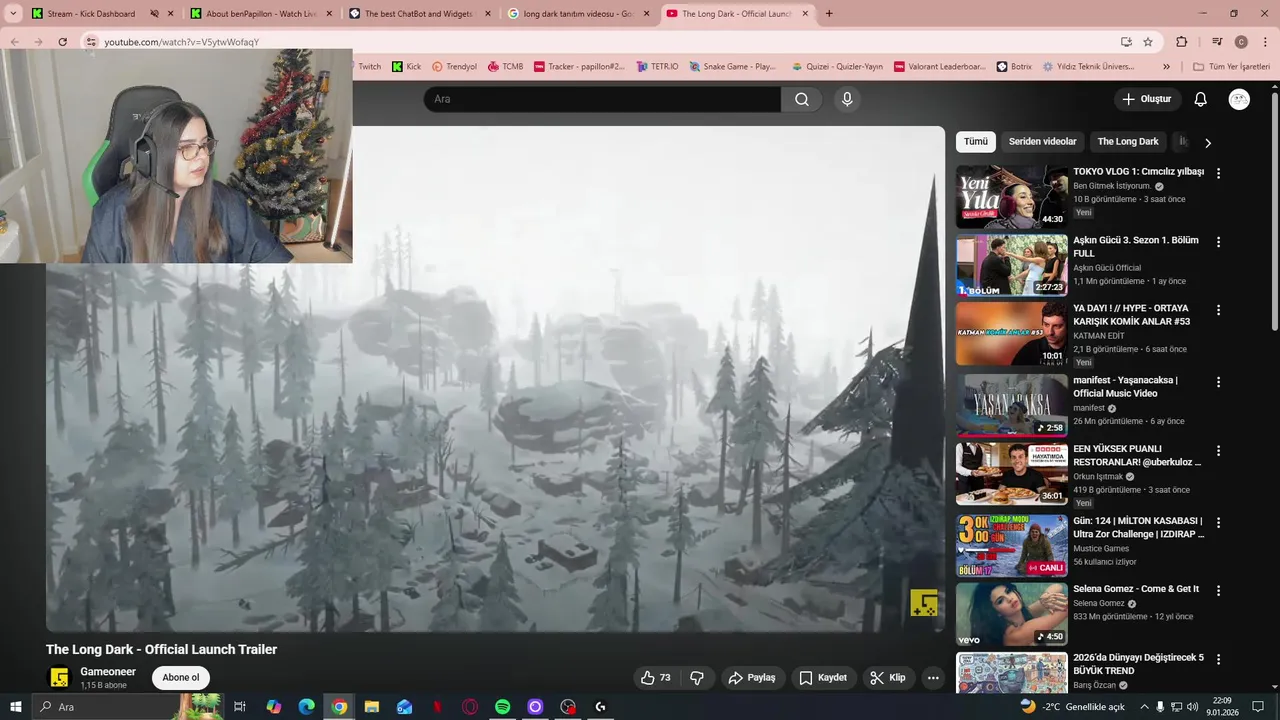
Task: Open Yıldız Teknik Üniversitesi bookmark
Action: (1088, 67)
